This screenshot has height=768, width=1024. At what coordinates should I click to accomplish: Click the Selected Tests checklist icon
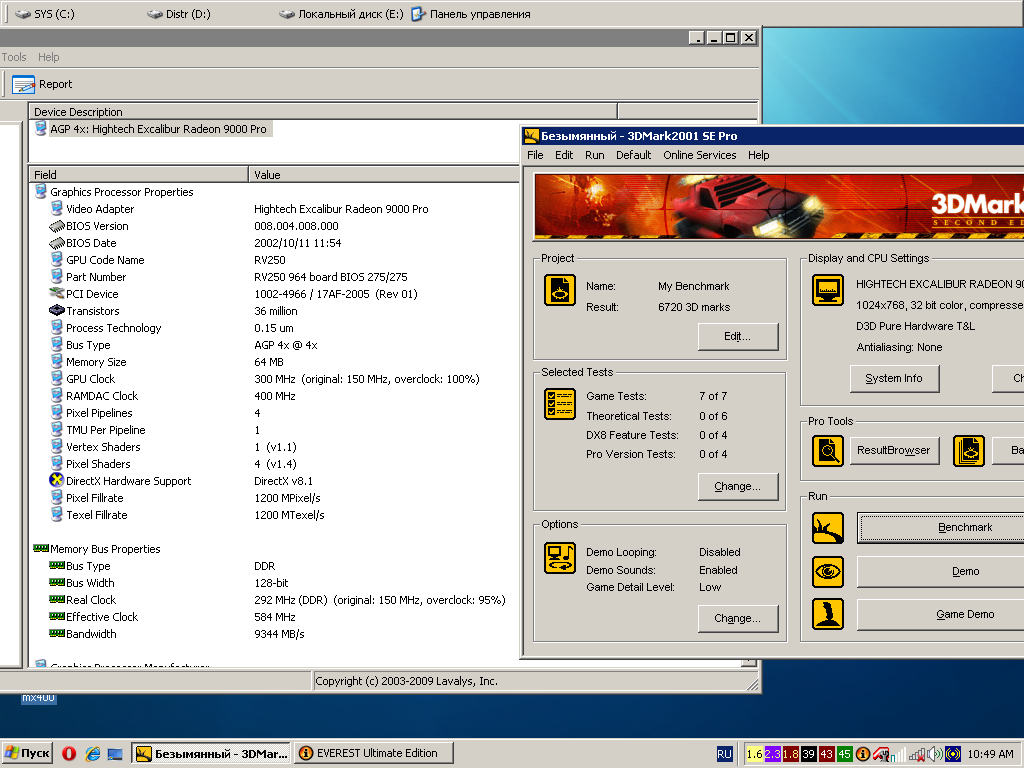[560, 404]
